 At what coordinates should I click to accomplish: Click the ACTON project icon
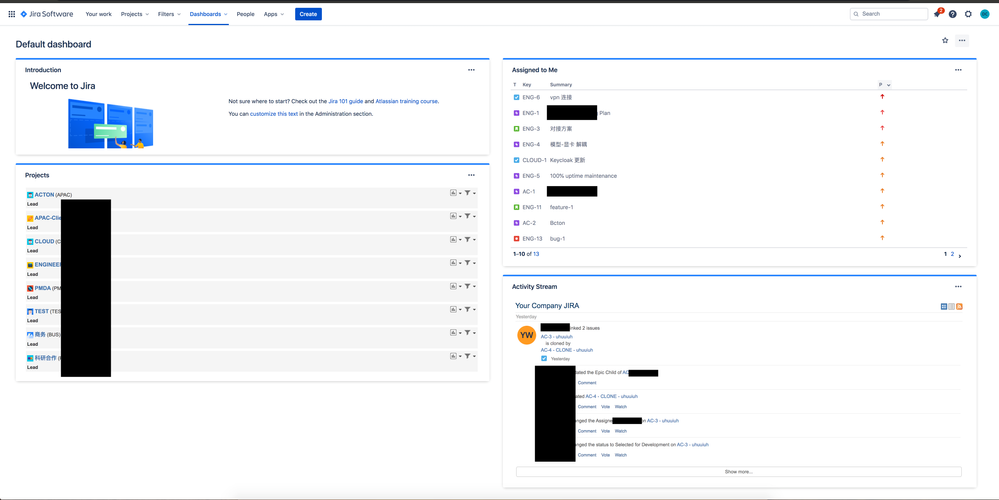coord(30,195)
